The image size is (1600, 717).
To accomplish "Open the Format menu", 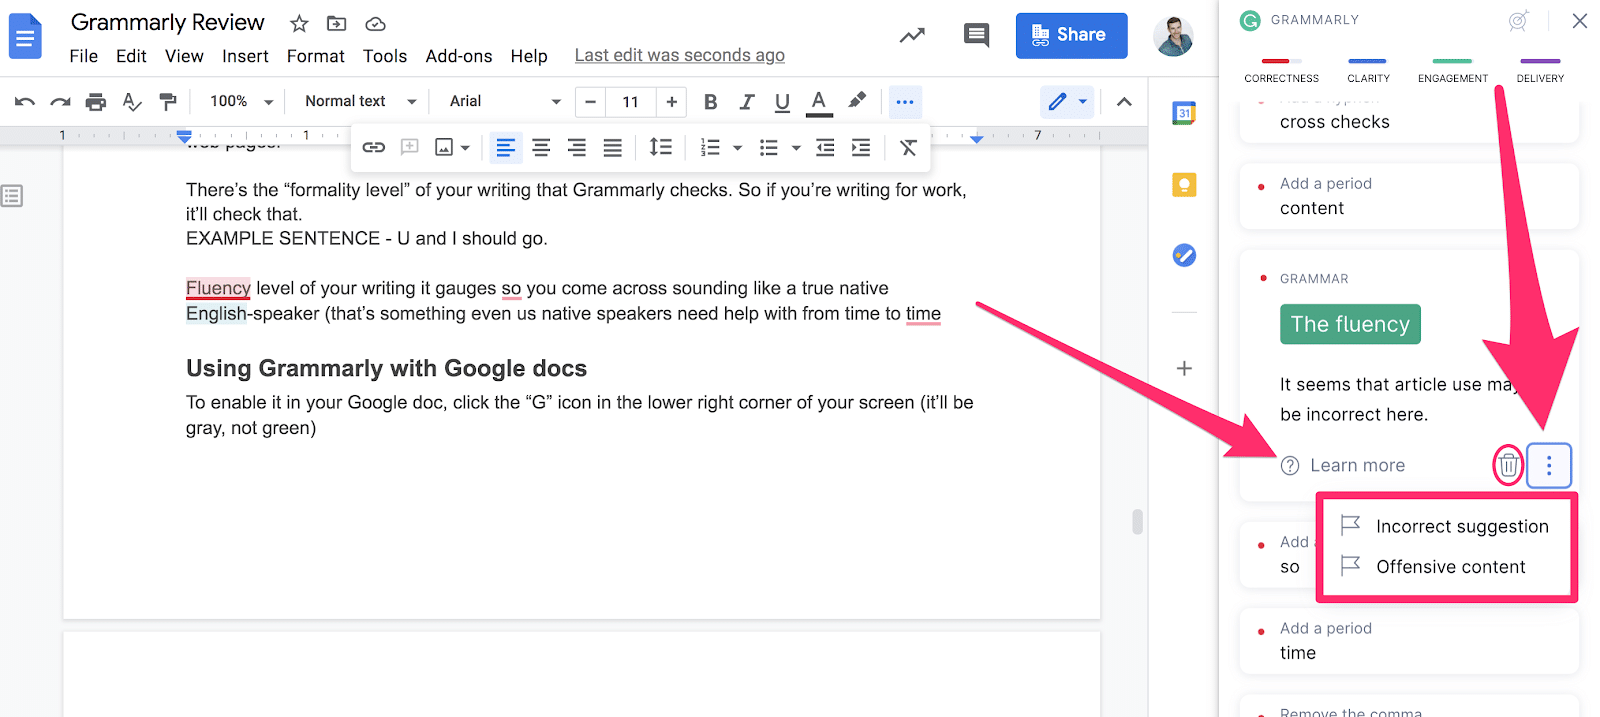I will click(316, 56).
